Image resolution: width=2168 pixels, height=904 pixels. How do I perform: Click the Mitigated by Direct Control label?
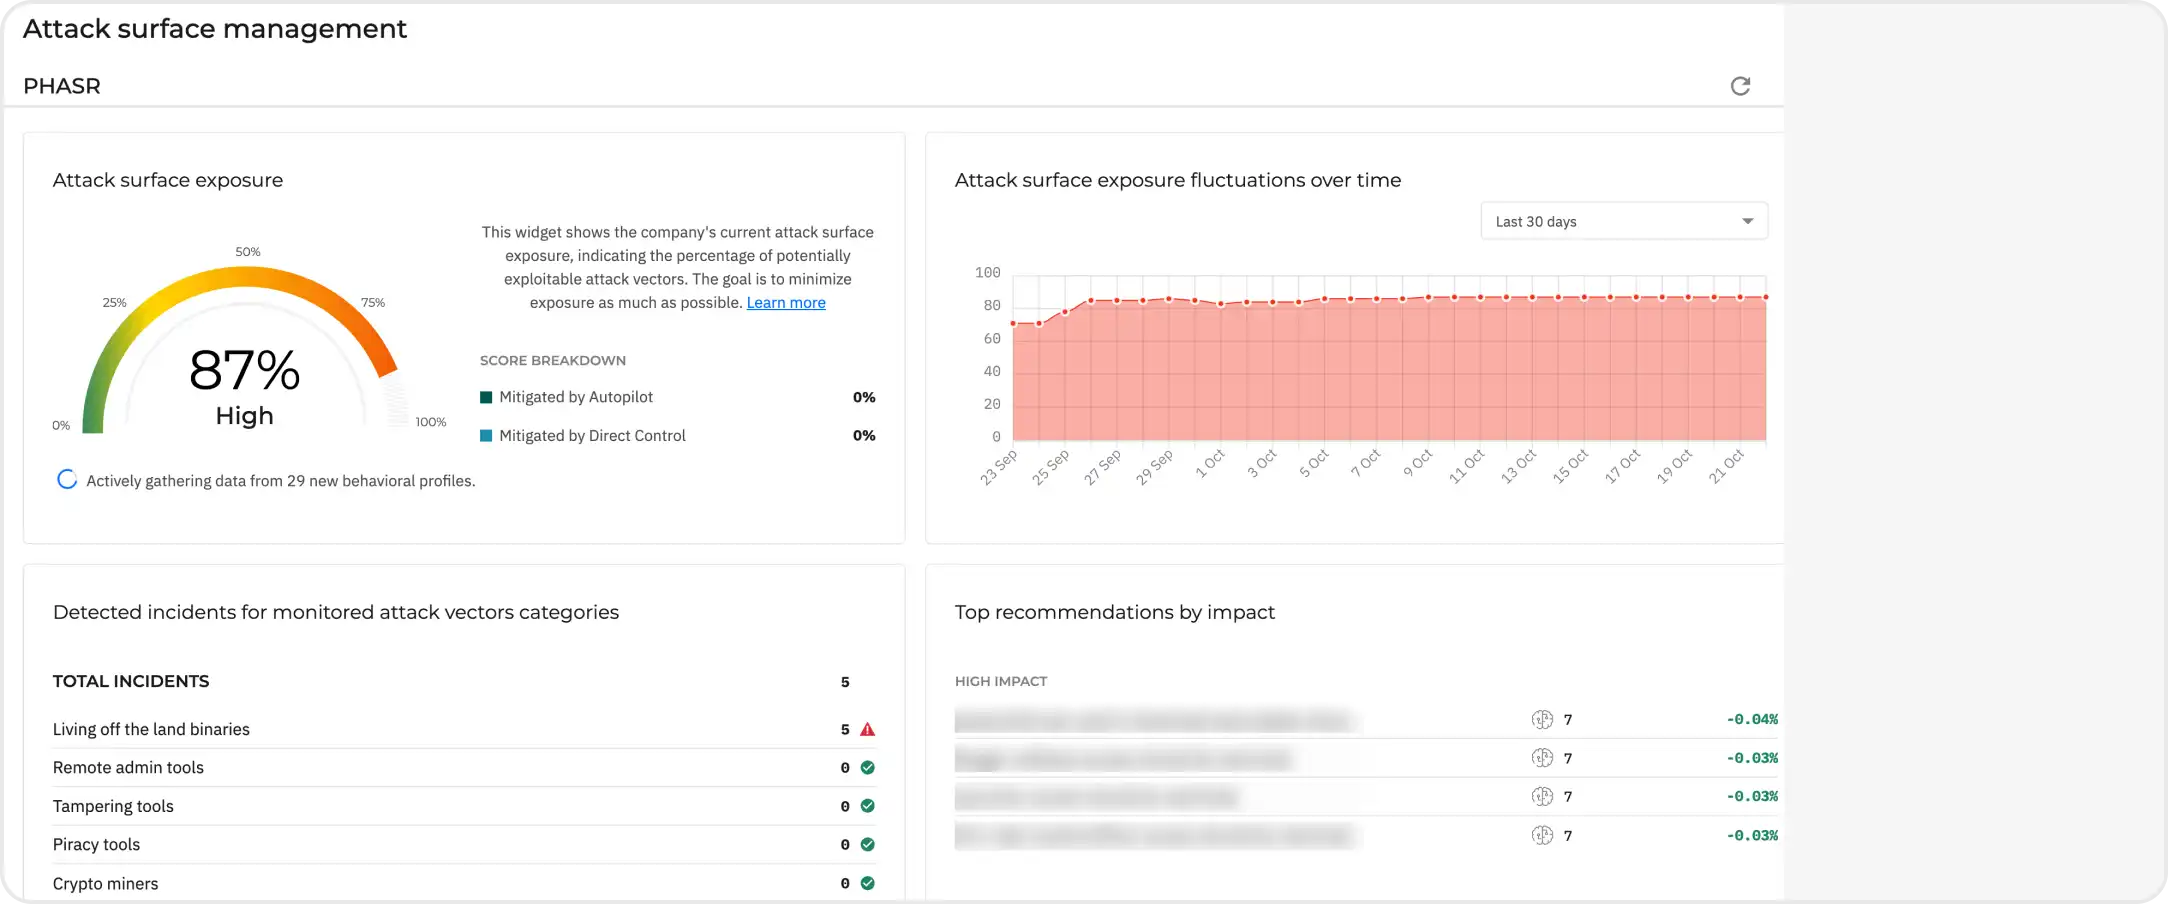(x=592, y=436)
